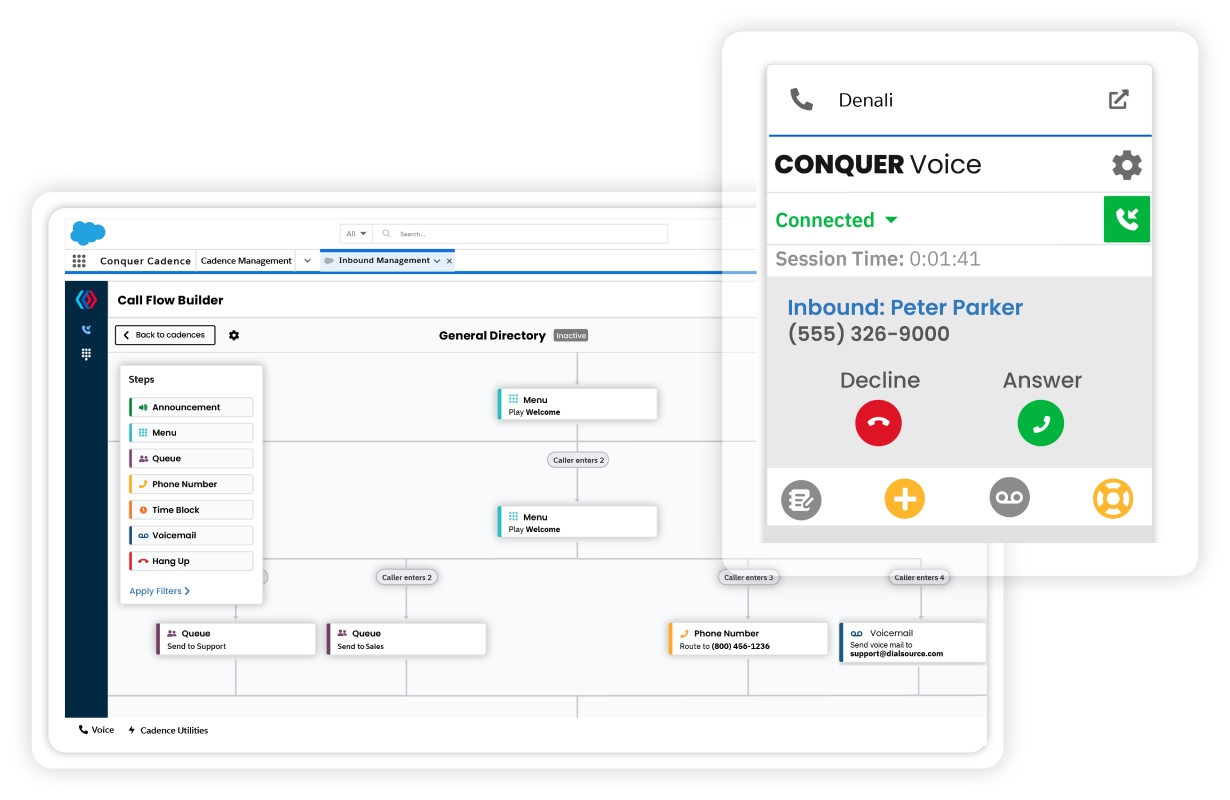Click the Session Time 0:01:41 text
The height and width of the screenshot is (800, 1230).
tap(878, 259)
